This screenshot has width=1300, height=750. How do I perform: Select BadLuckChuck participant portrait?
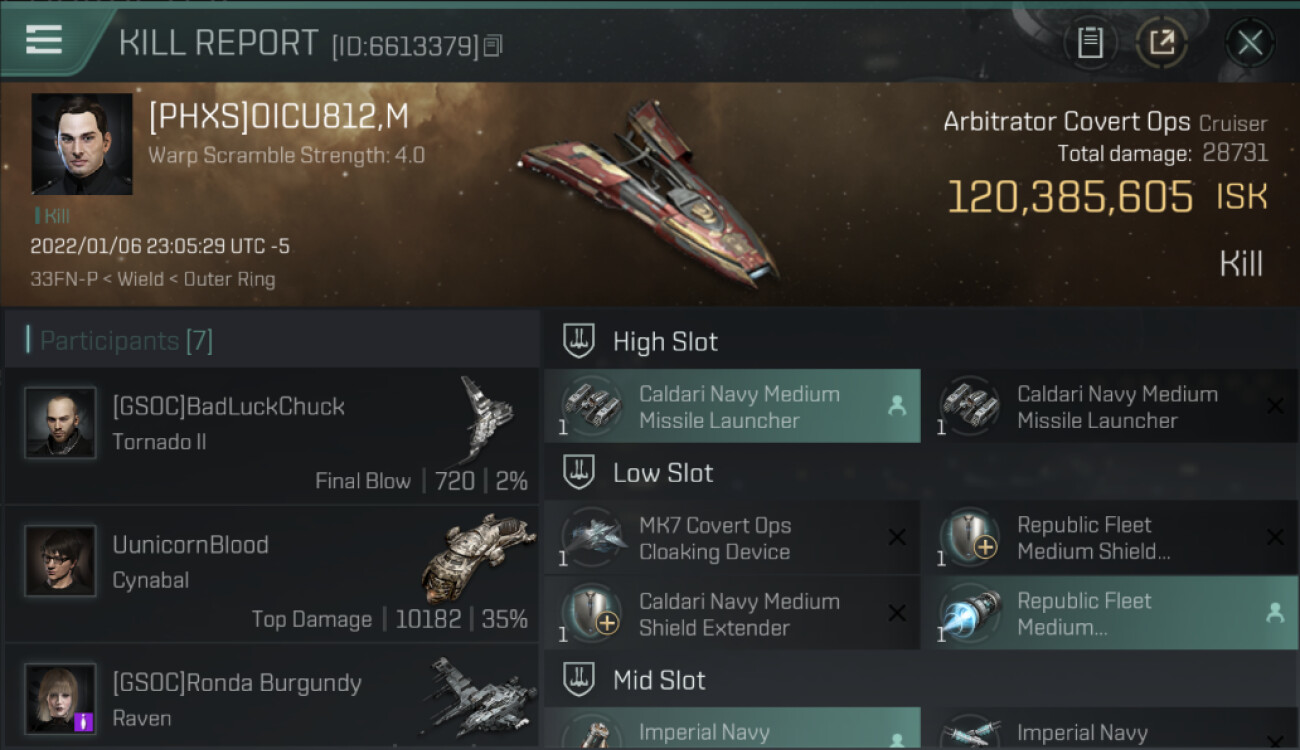click(x=60, y=423)
